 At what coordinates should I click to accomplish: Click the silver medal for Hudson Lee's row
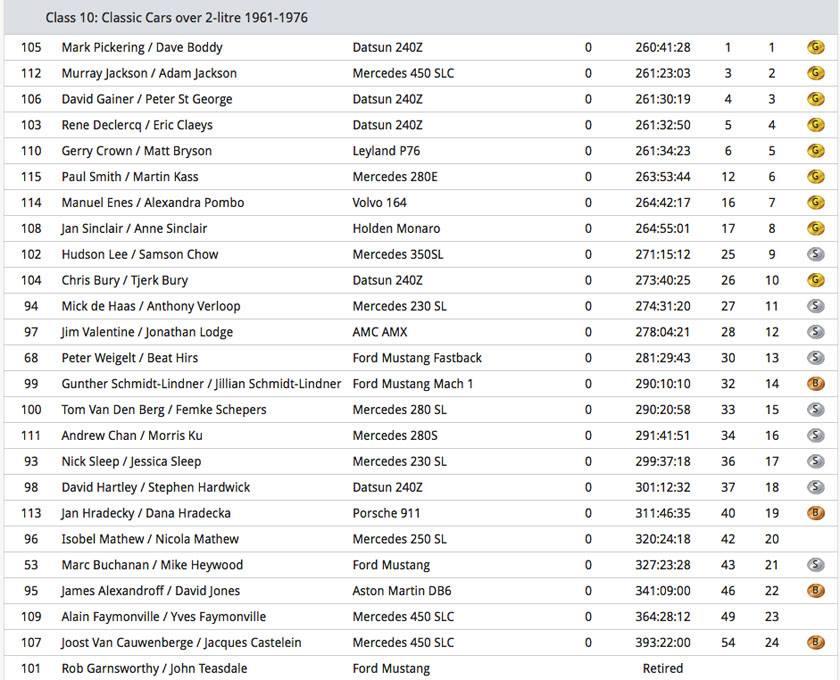[x=815, y=254]
